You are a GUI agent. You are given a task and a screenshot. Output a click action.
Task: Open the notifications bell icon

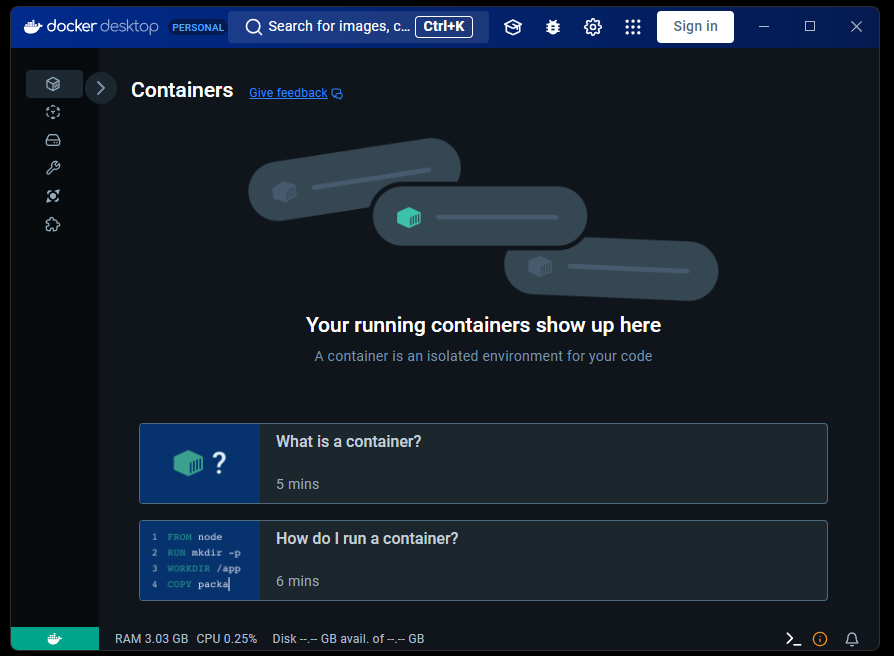[852, 639]
